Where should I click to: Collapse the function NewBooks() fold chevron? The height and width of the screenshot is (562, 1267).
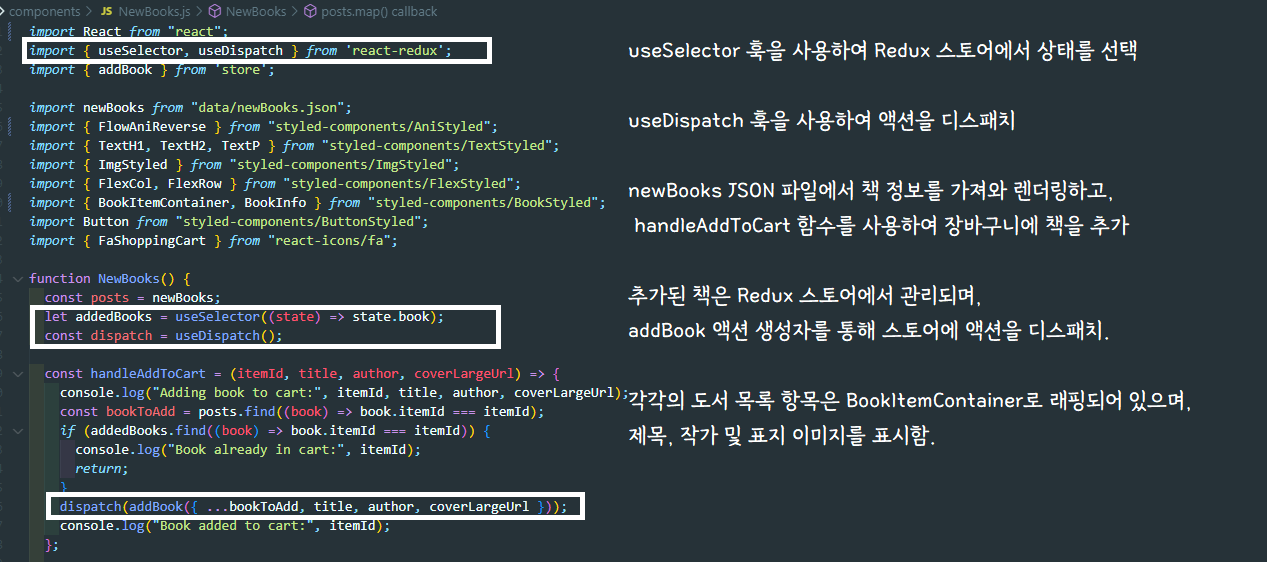[x=18, y=278]
